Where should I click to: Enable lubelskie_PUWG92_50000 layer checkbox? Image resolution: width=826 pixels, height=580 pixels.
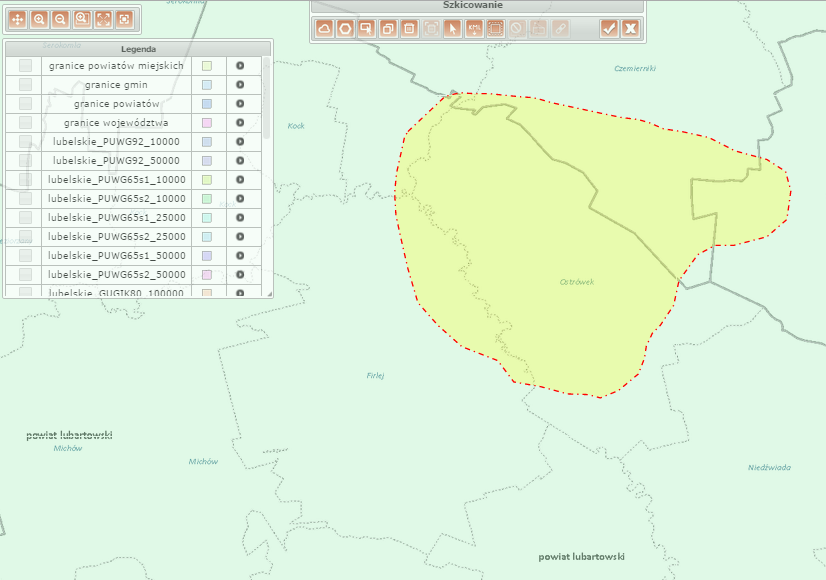[x=25, y=161]
